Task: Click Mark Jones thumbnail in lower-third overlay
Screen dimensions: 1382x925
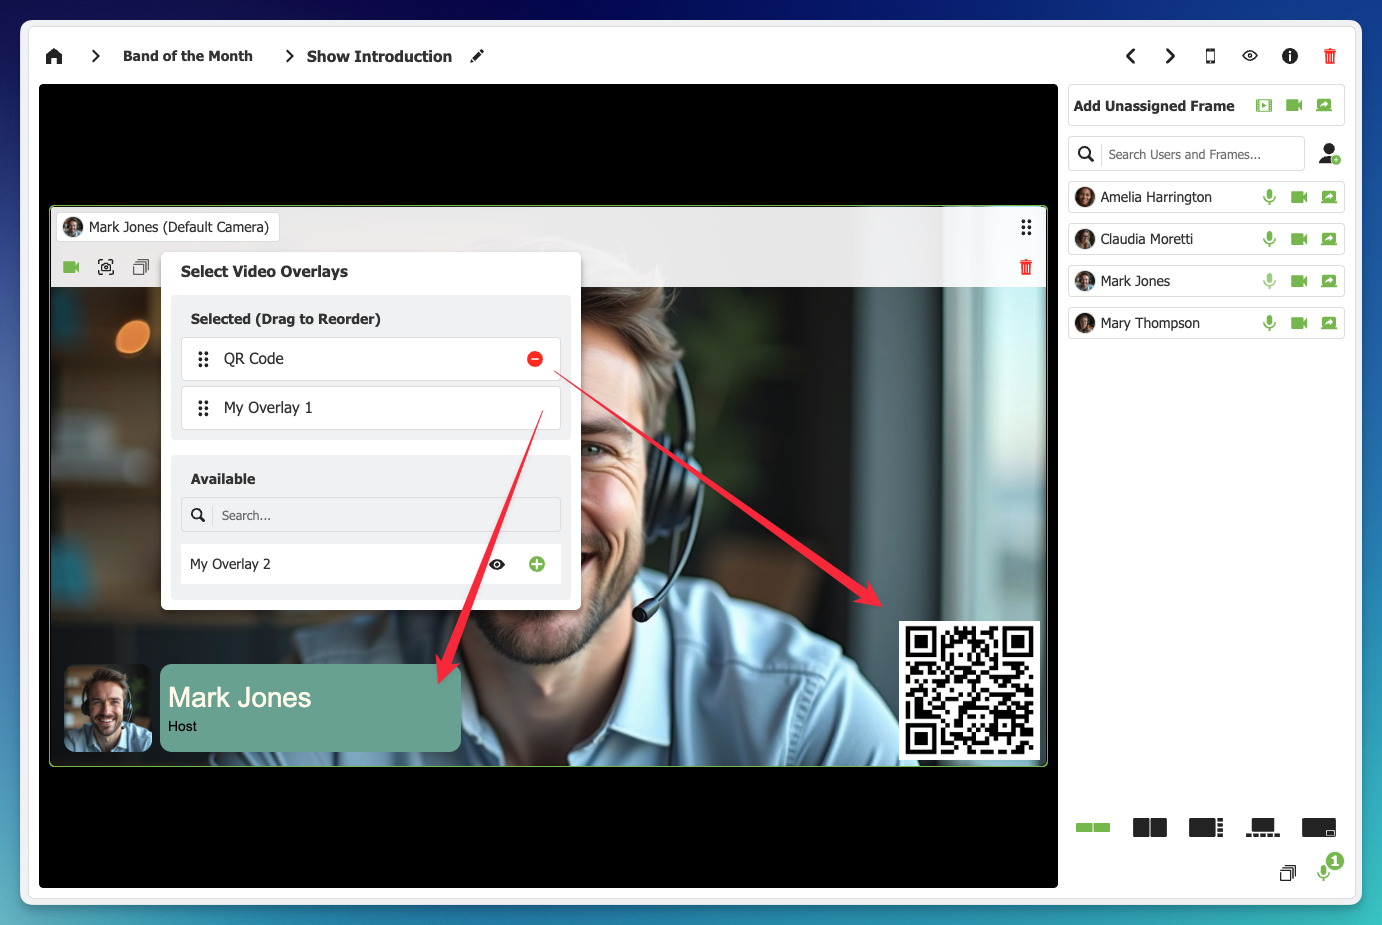Action: [108, 708]
